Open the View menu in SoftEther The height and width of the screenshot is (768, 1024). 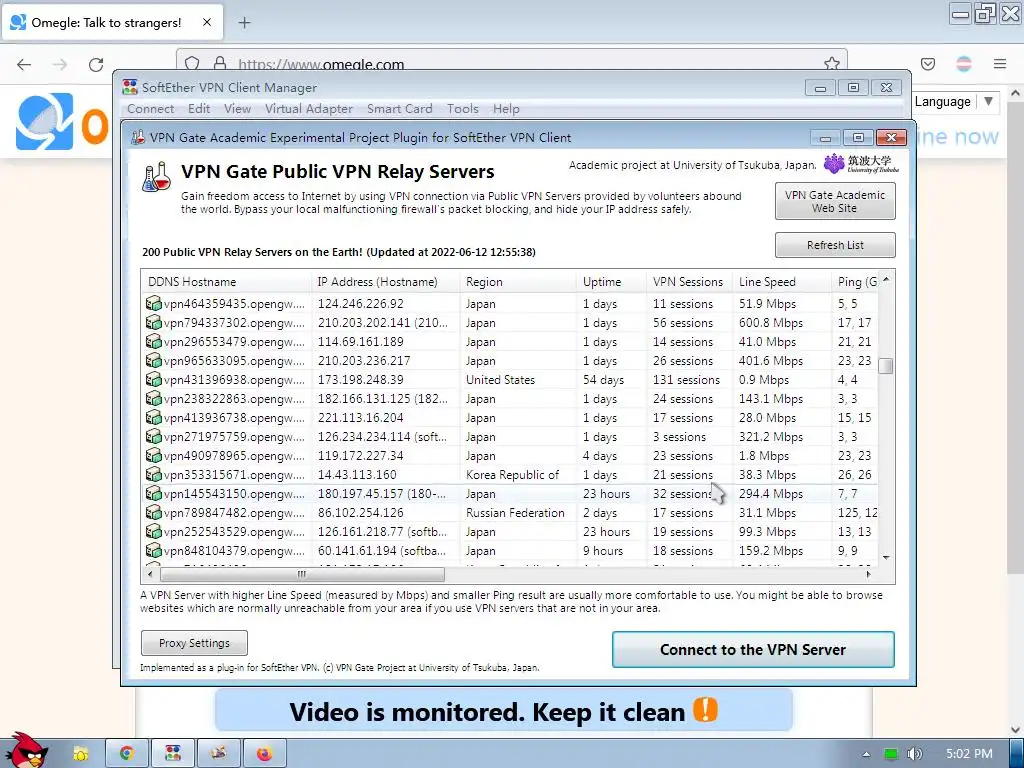coord(238,108)
